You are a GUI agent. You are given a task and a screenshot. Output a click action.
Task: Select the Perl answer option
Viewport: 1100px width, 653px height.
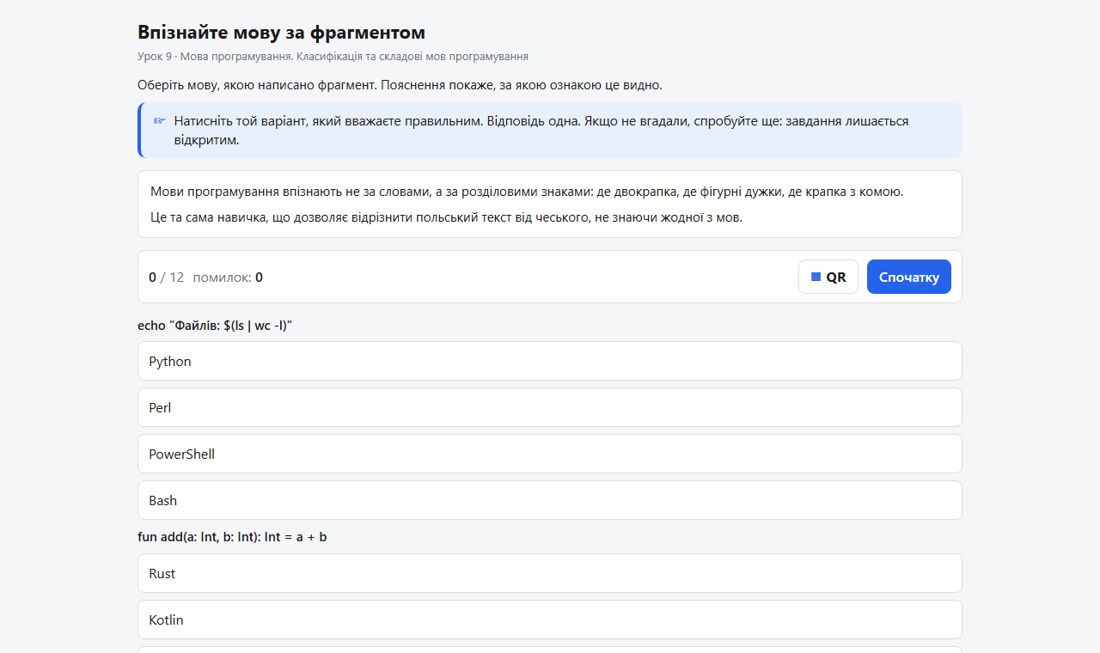[549, 408]
